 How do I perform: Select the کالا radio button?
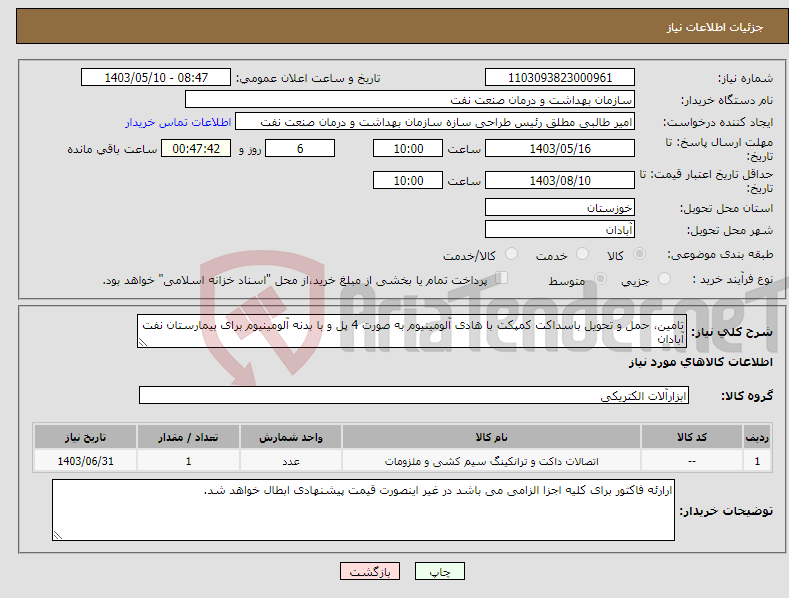click(639, 254)
